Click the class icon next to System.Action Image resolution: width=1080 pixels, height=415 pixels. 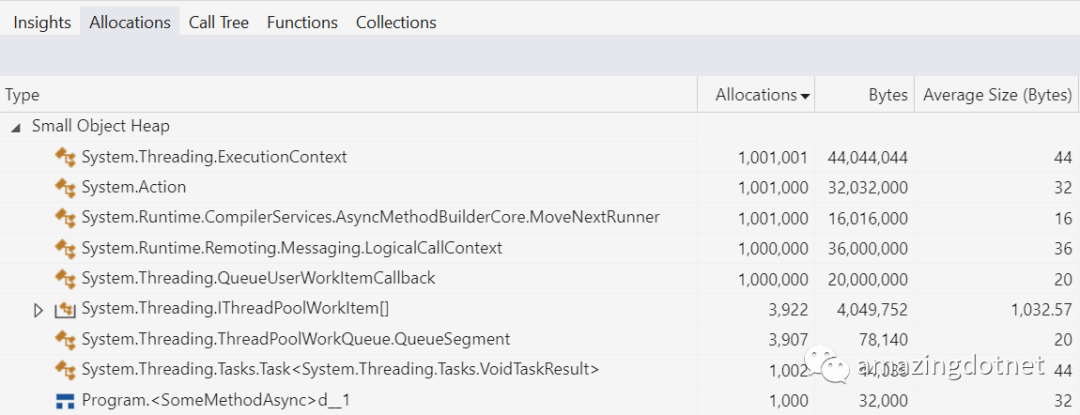click(65, 187)
